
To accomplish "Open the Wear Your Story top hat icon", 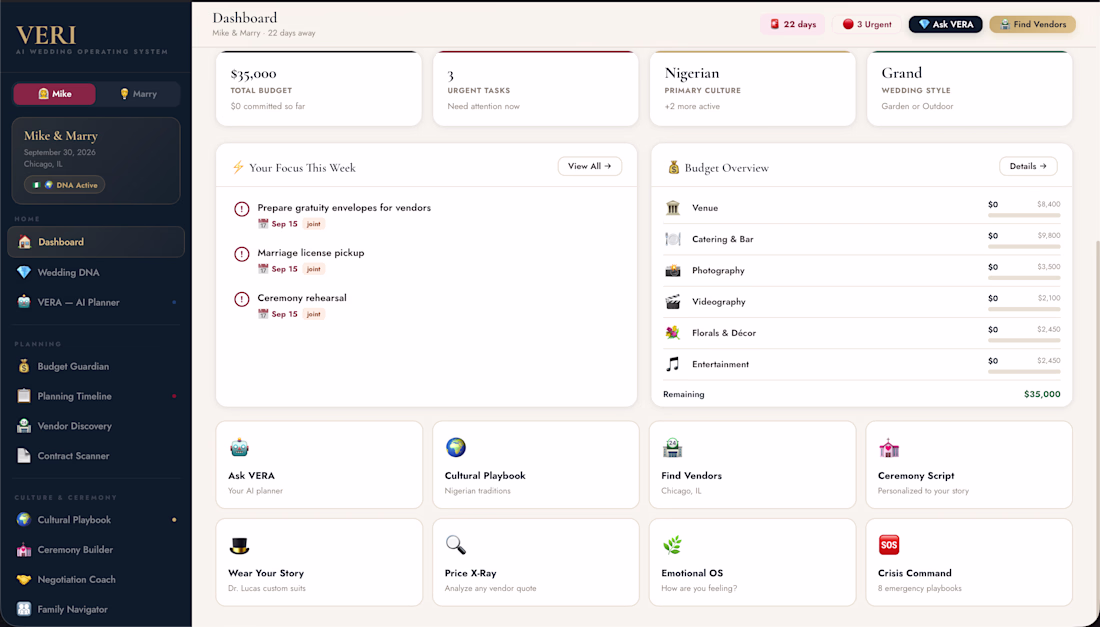I will click(x=239, y=545).
